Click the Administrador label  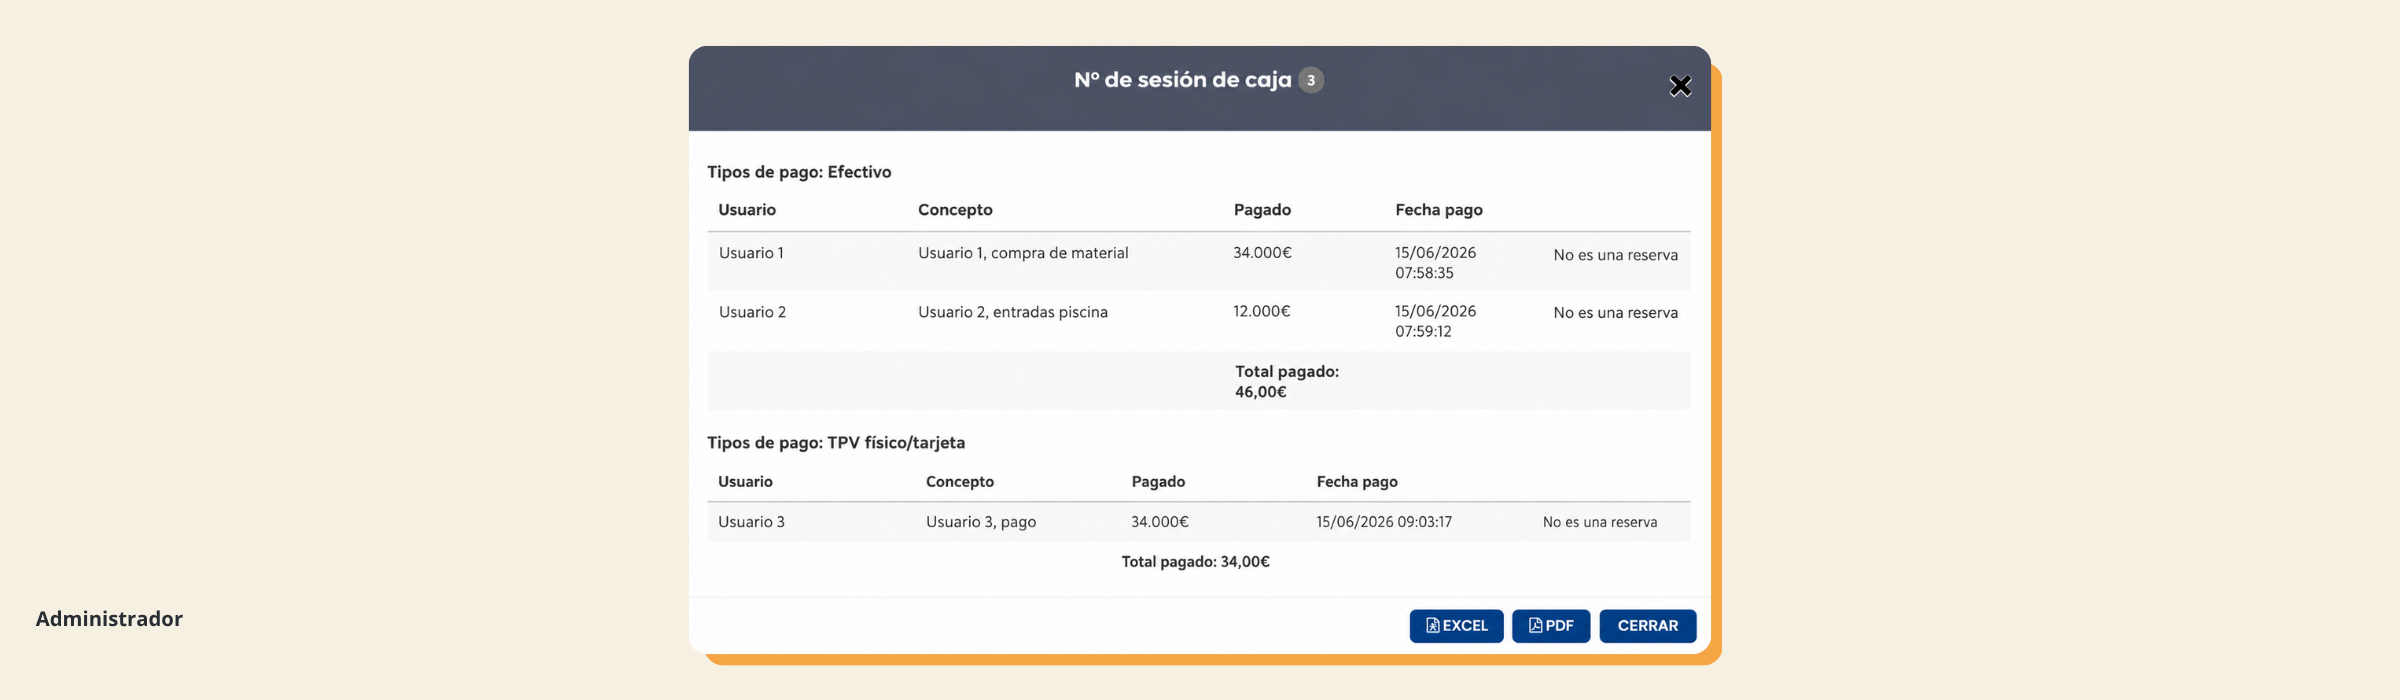109,619
